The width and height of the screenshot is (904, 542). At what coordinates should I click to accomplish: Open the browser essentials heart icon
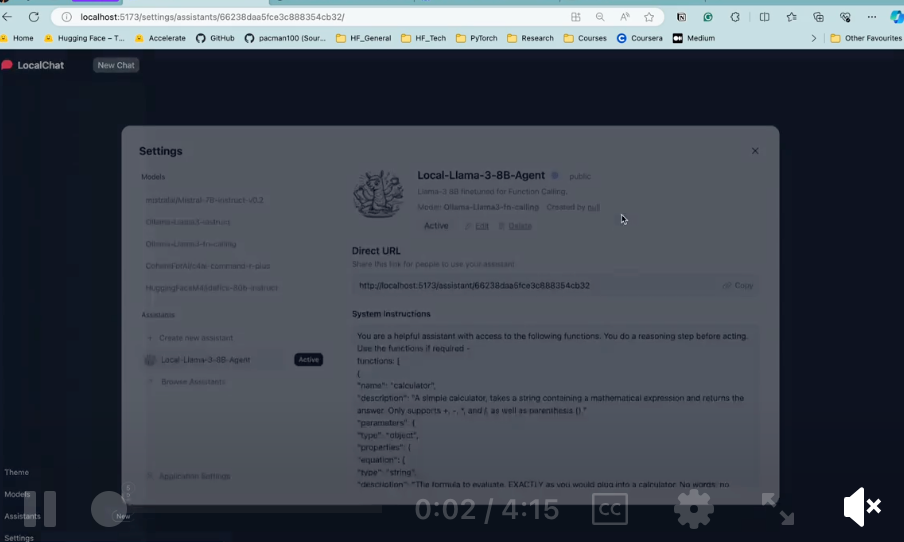[845, 17]
